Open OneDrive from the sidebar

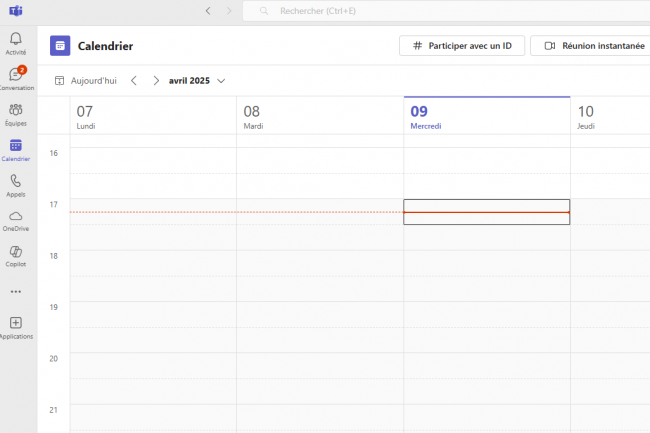pyautogui.click(x=15, y=220)
